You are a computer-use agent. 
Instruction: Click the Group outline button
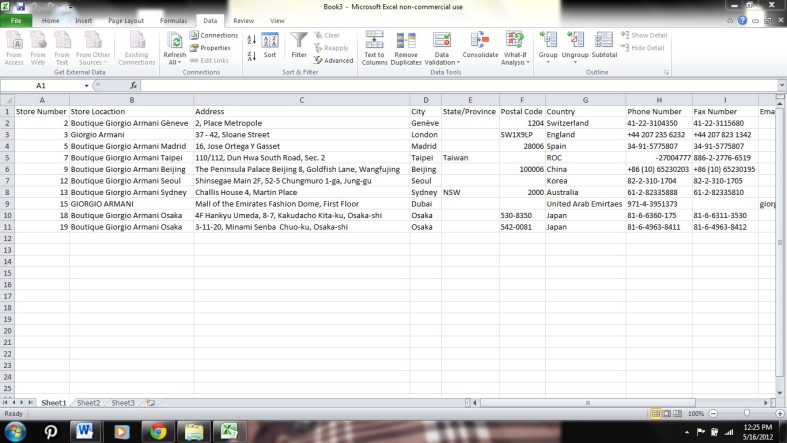click(548, 44)
